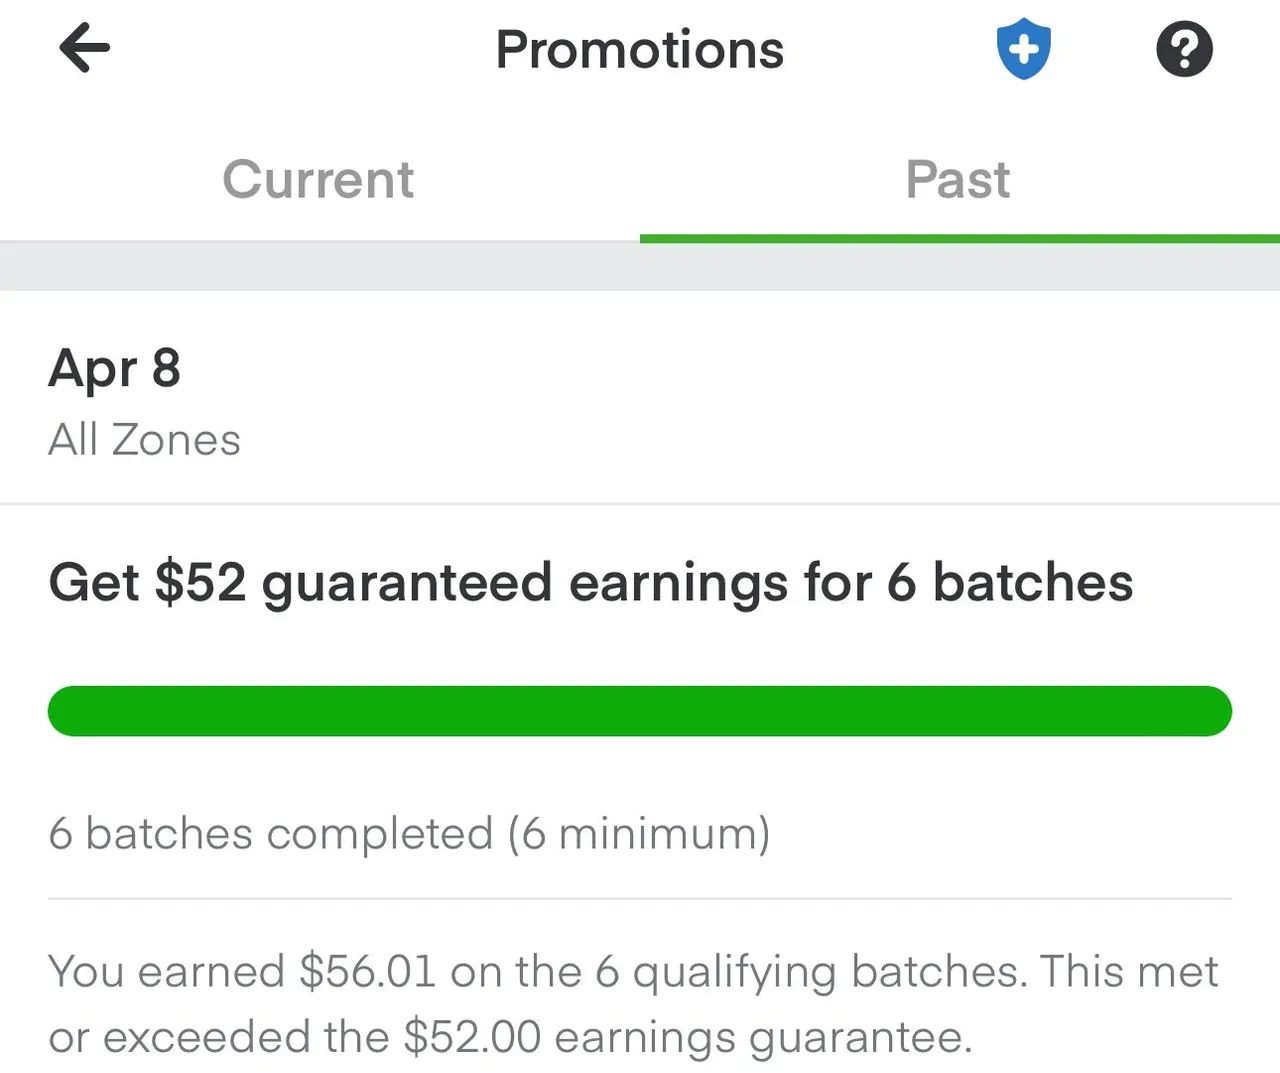Select the Past tab

tap(958, 180)
